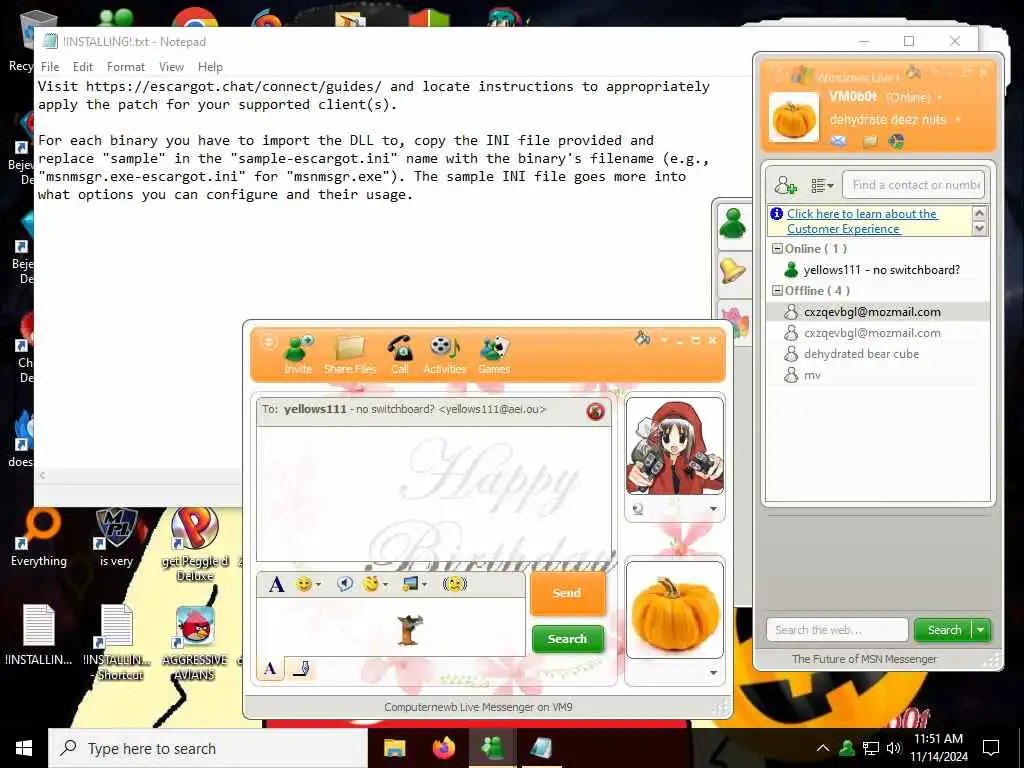The width and height of the screenshot is (1024, 768).
Task: Click the paintbrush icon in Messenger titlebar
Action: 913,72
